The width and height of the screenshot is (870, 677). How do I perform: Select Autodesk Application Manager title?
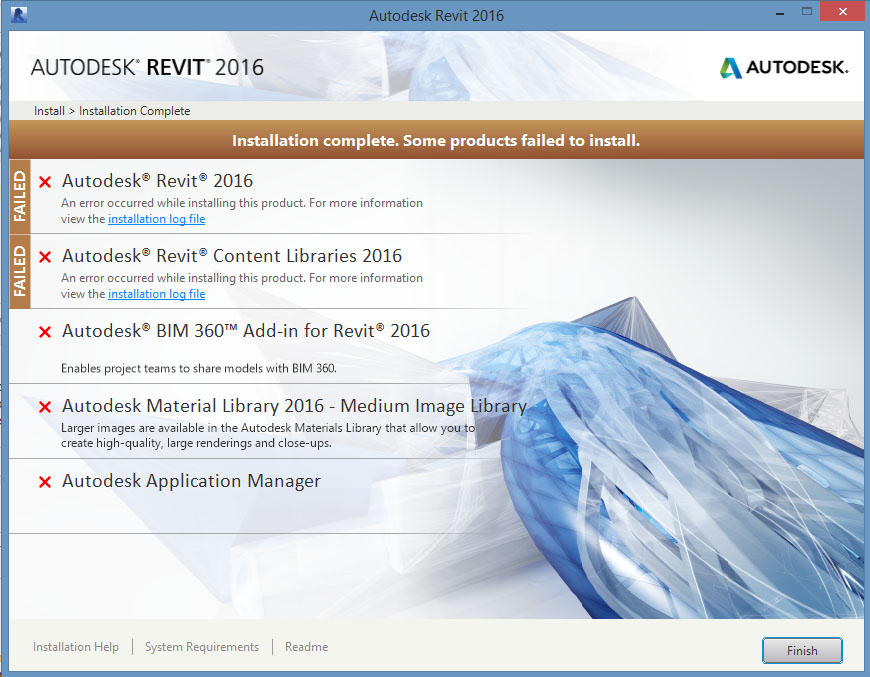pyautogui.click(x=191, y=481)
